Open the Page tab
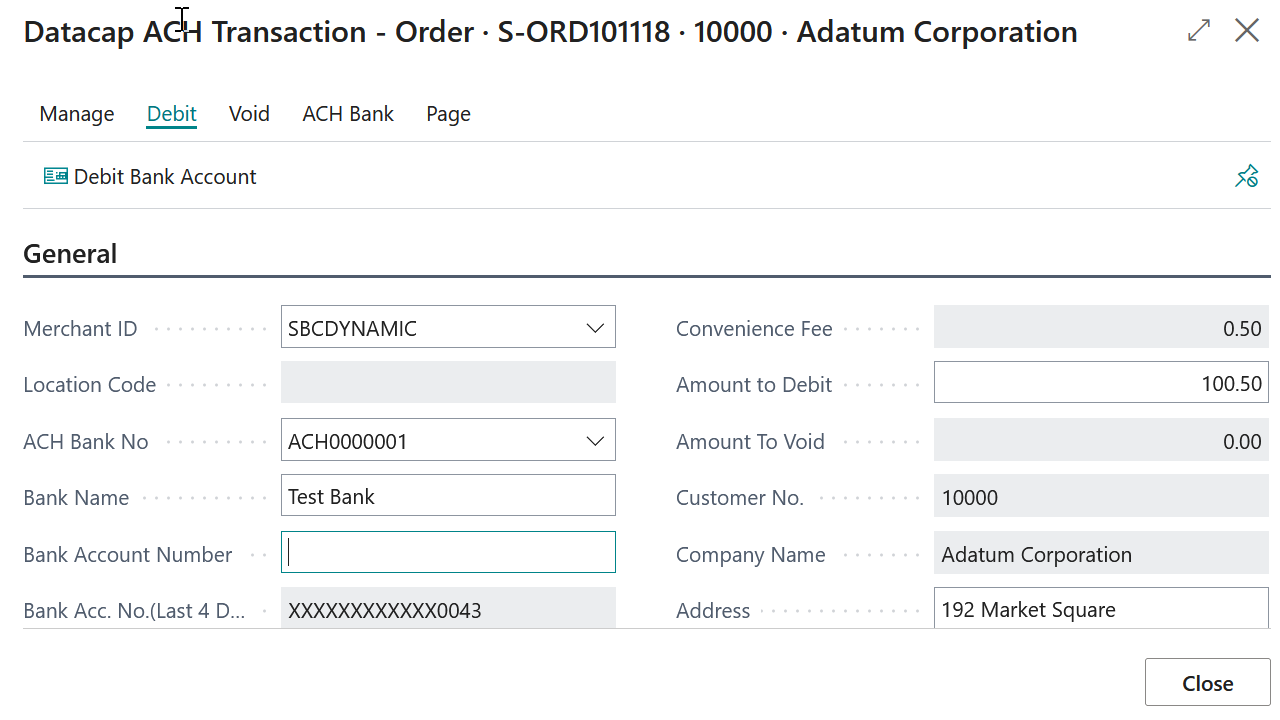This screenshot has width=1280, height=720. tap(448, 114)
